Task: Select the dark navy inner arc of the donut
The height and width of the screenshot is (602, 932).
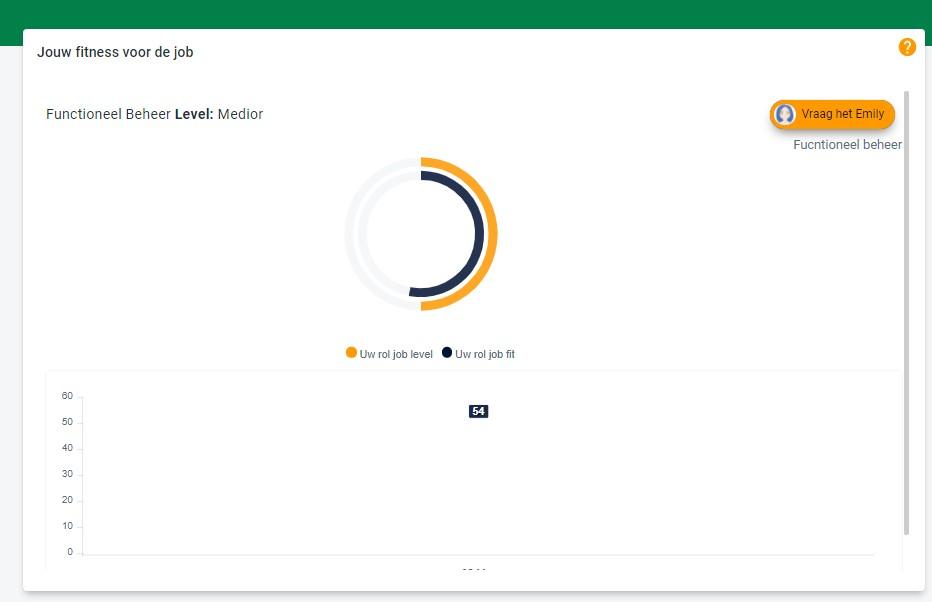Action: tap(477, 234)
